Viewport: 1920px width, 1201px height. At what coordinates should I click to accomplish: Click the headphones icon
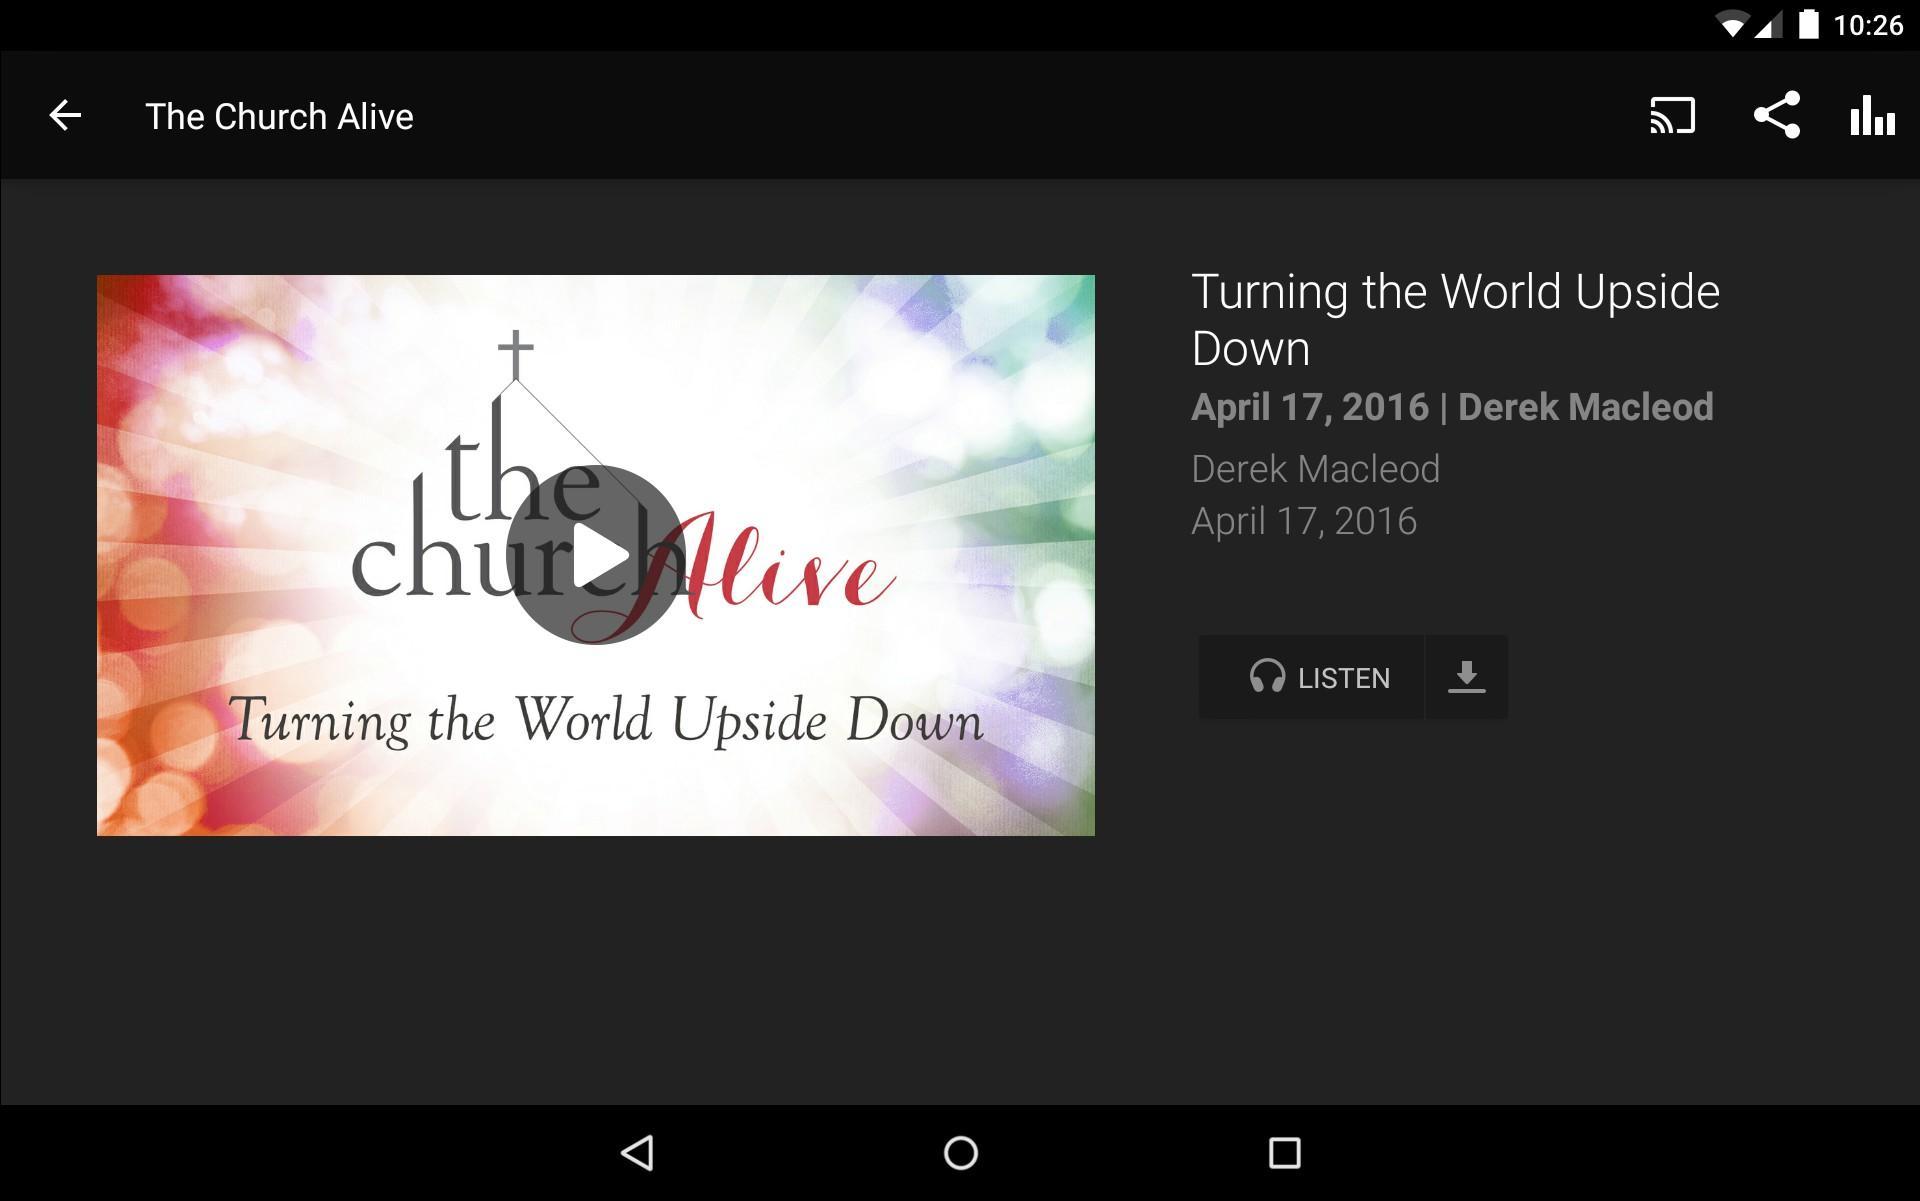[x=1267, y=677]
